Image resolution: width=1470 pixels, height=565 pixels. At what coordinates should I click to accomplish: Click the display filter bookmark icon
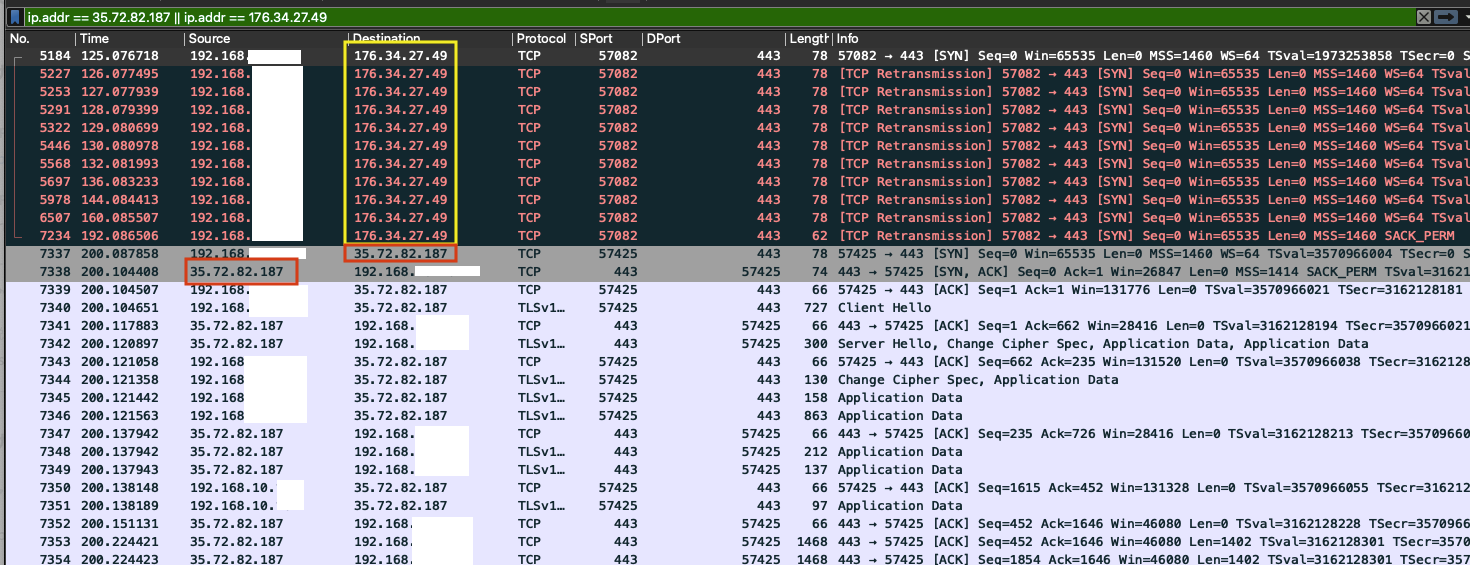click(x=15, y=18)
